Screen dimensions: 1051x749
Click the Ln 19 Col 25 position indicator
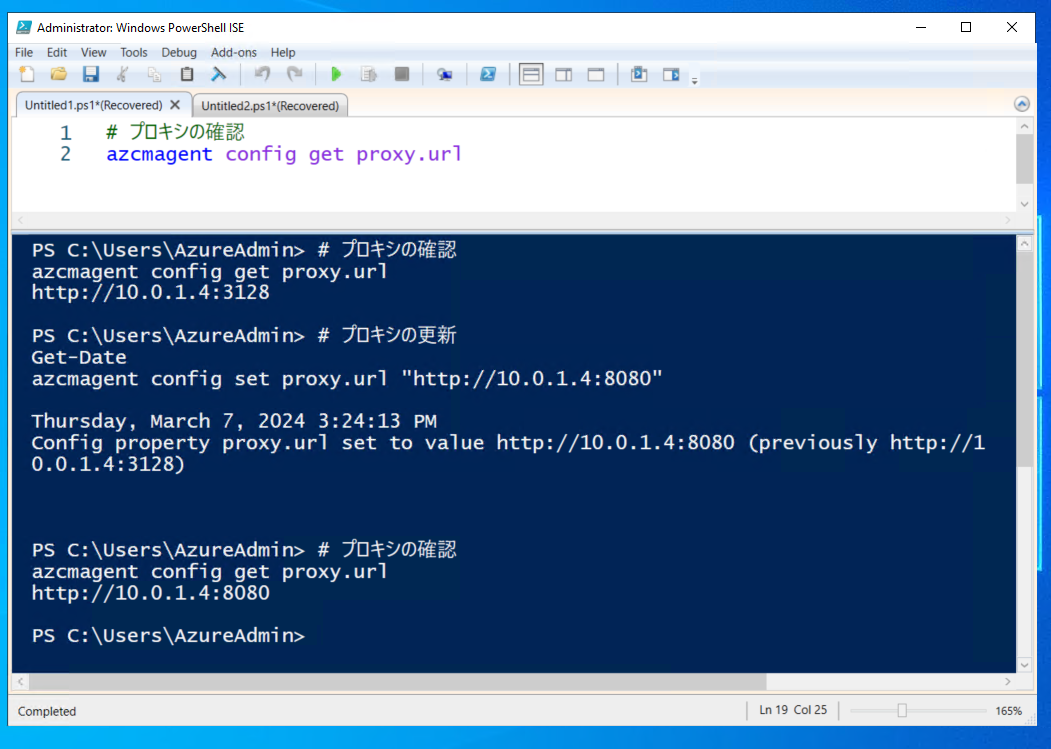tap(793, 710)
